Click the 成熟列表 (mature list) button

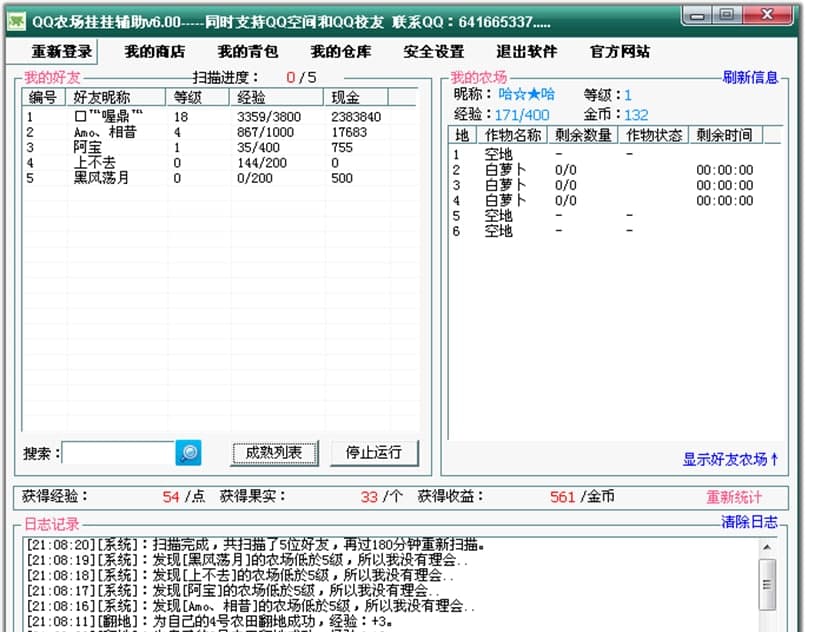tap(274, 453)
